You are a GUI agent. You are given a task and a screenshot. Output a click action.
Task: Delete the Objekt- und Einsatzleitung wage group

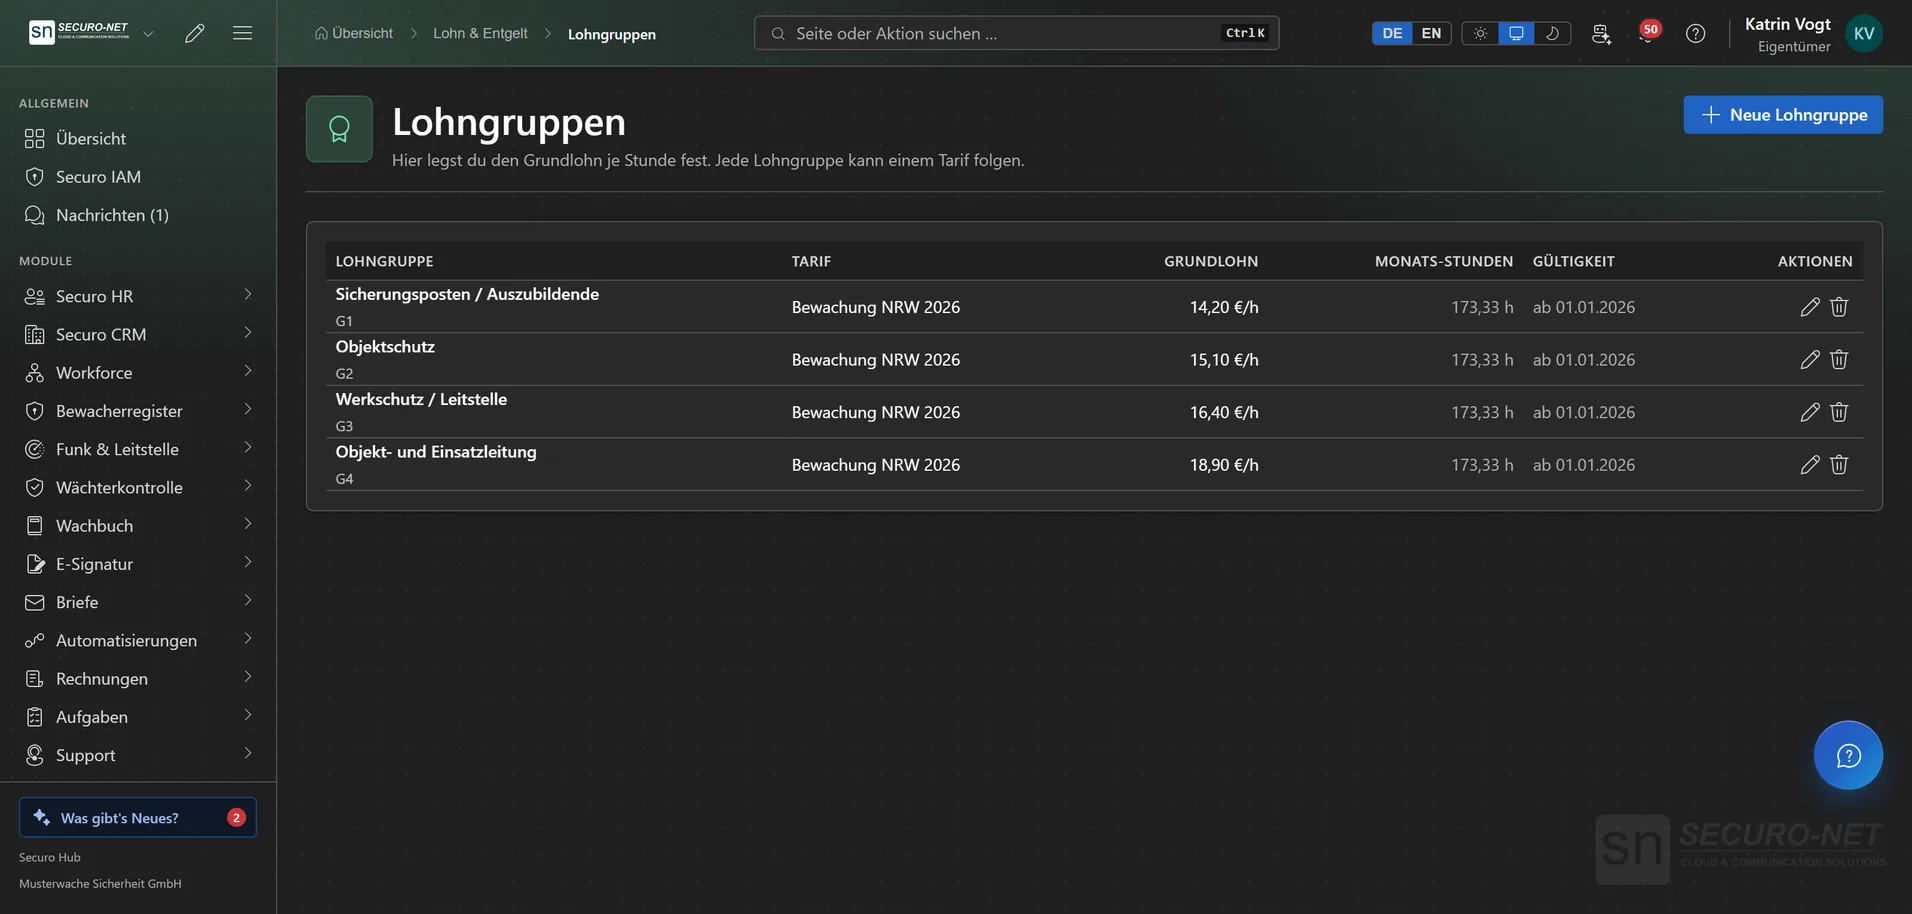click(1839, 465)
